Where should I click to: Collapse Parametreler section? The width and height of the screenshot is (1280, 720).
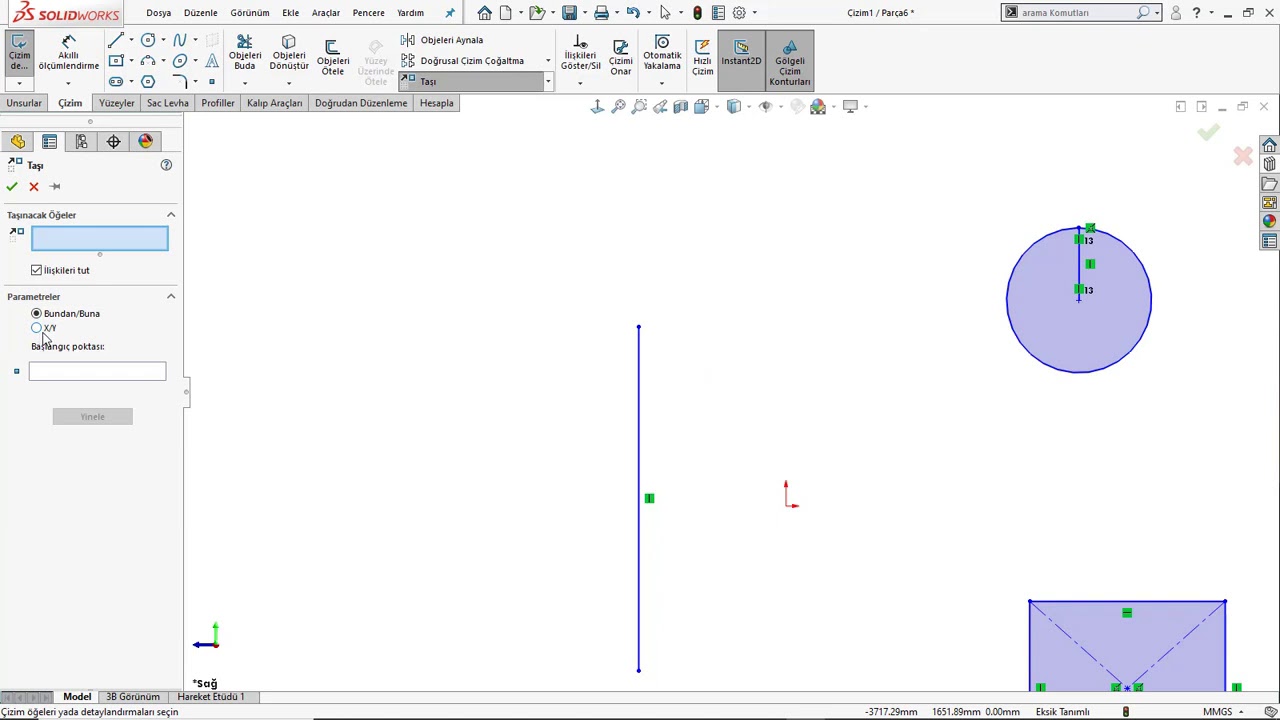coord(170,296)
